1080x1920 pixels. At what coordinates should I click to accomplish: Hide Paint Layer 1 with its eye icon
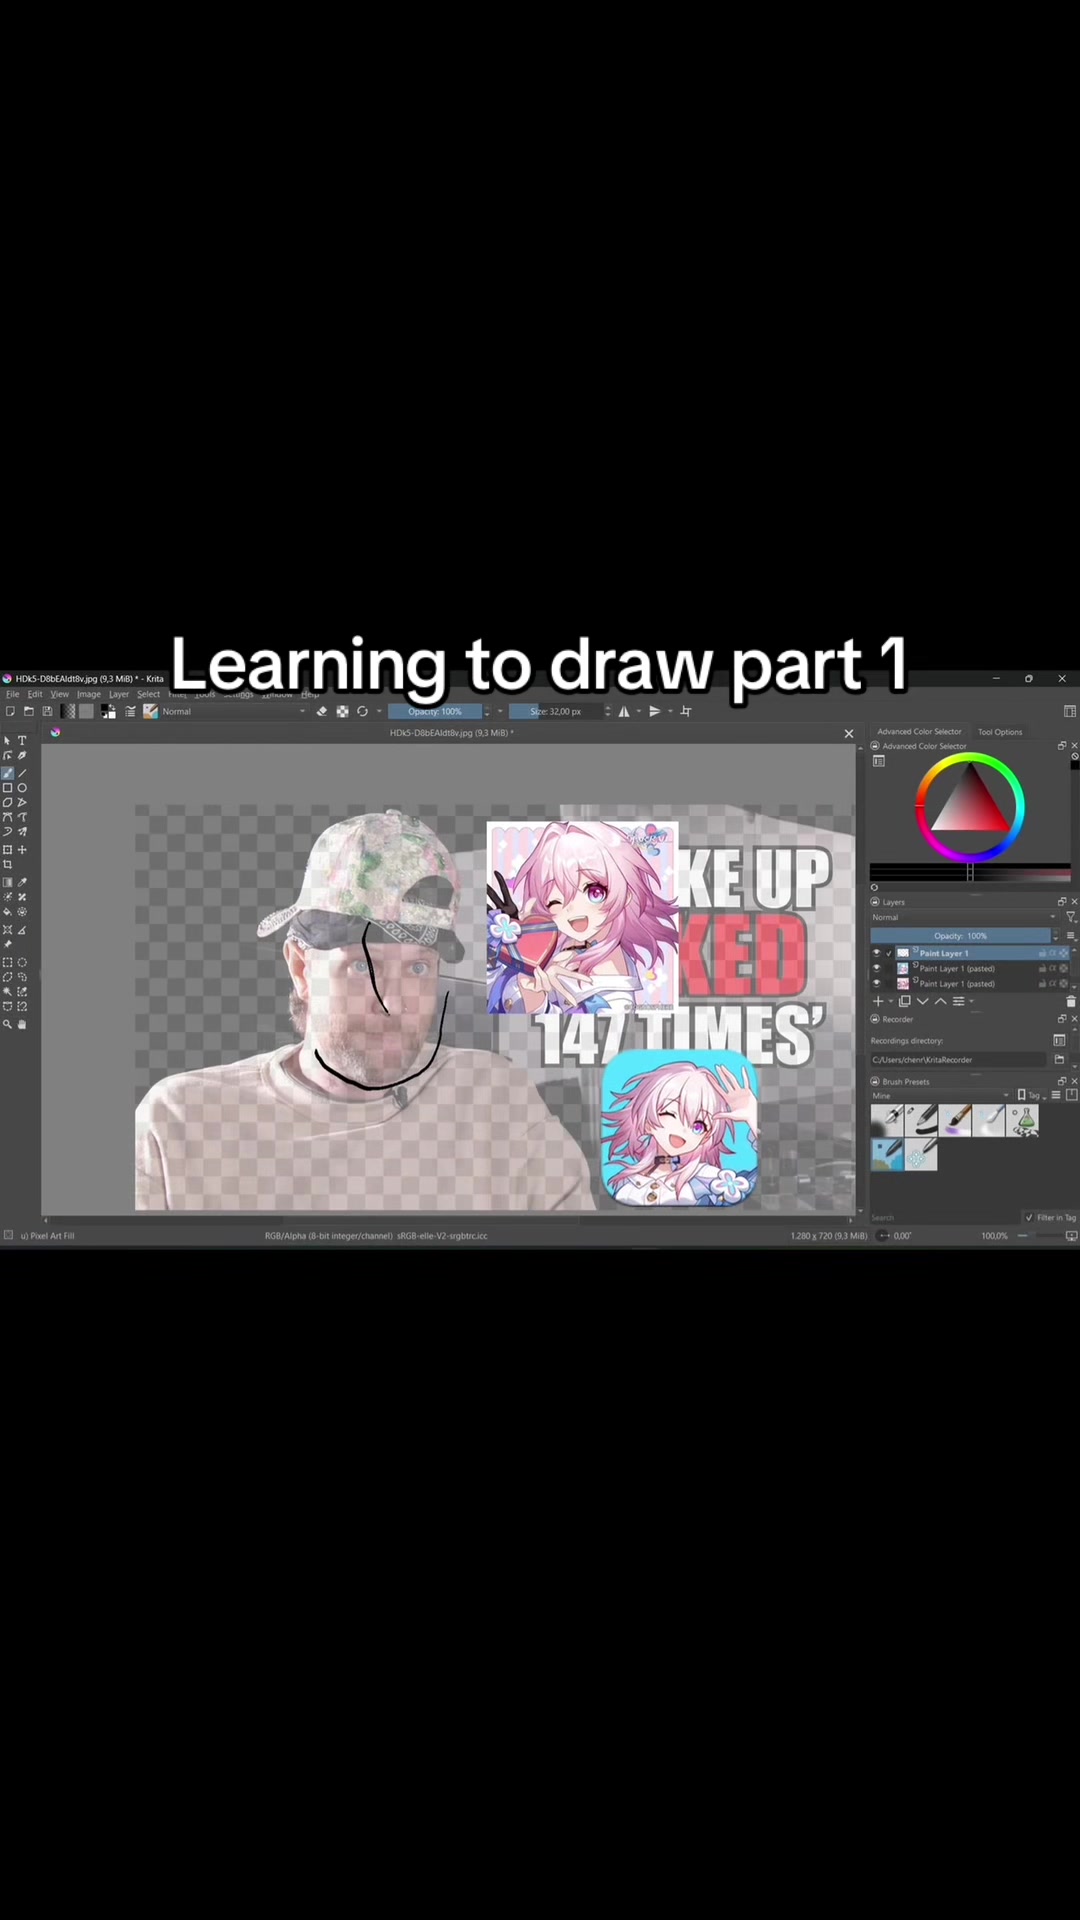[x=877, y=953]
